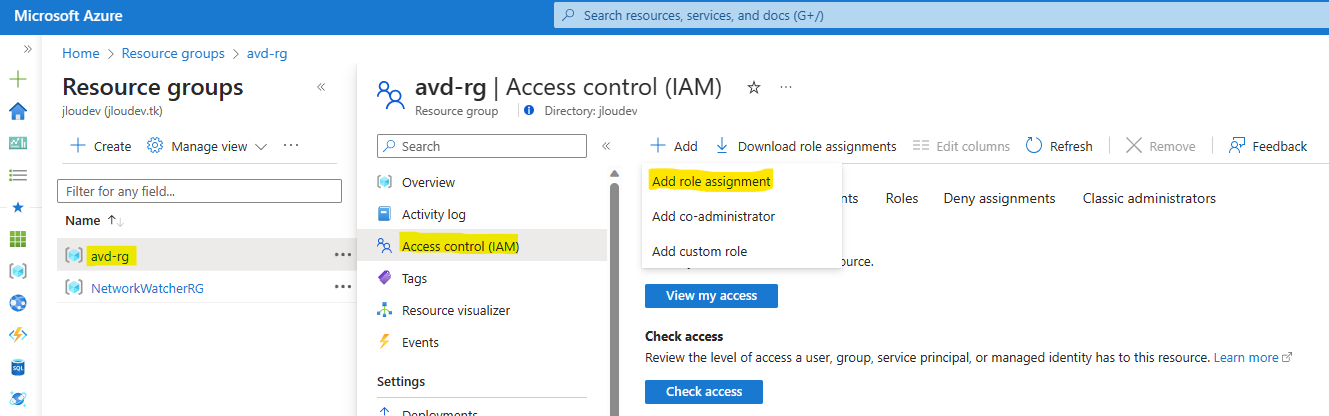1329x416 pixels.
Task: Open the Dashboard chart icon in the sidebar
Action: (17, 143)
